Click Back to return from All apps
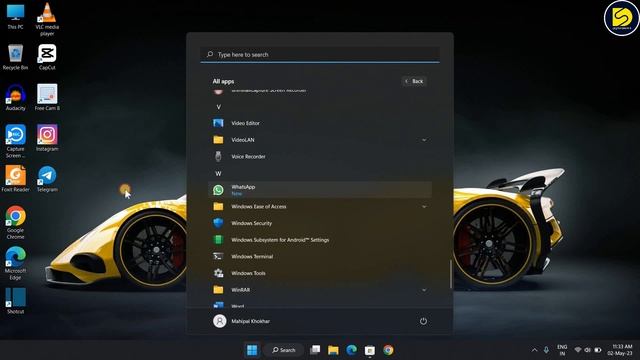 pos(414,81)
